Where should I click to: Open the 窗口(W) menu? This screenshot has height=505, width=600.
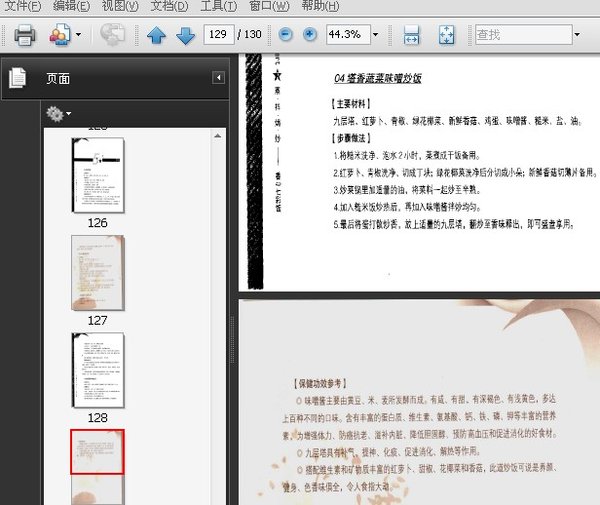pos(269,6)
